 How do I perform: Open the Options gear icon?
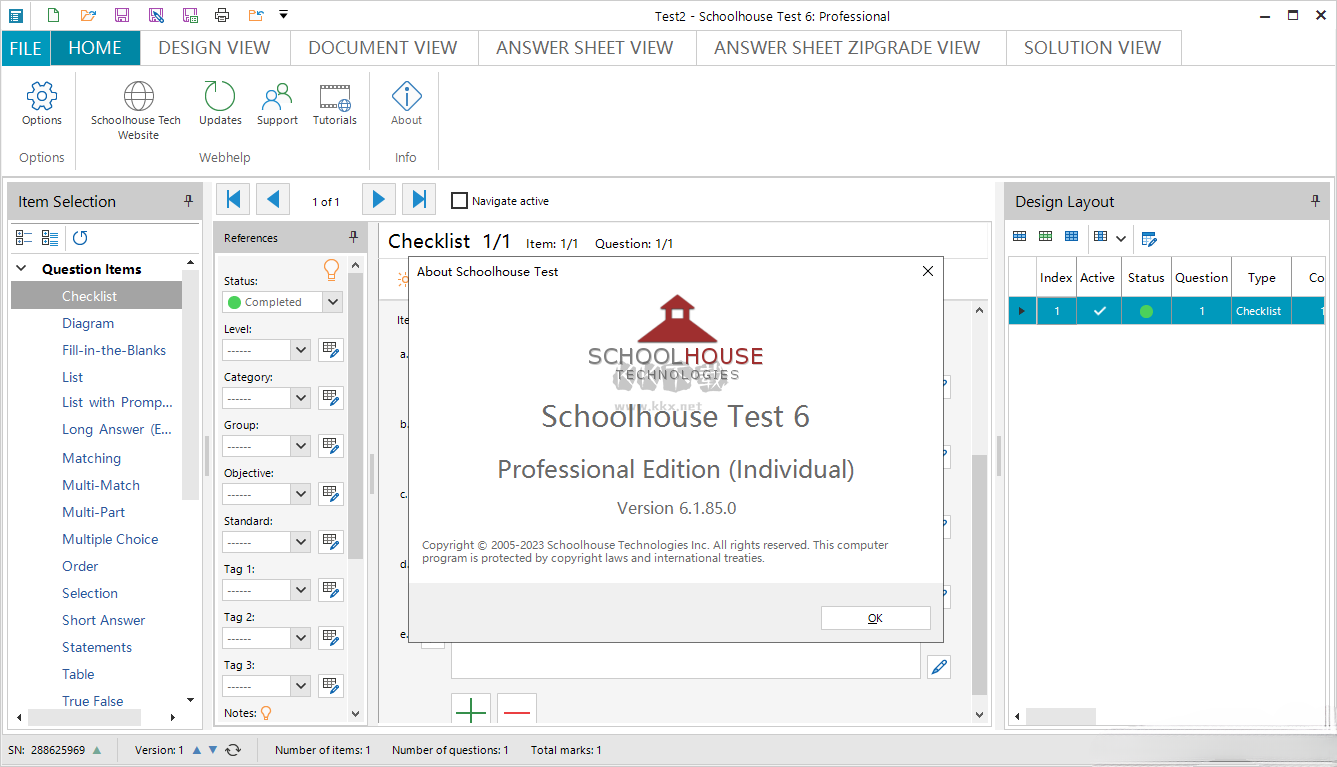pyautogui.click(x=42, y=97)
